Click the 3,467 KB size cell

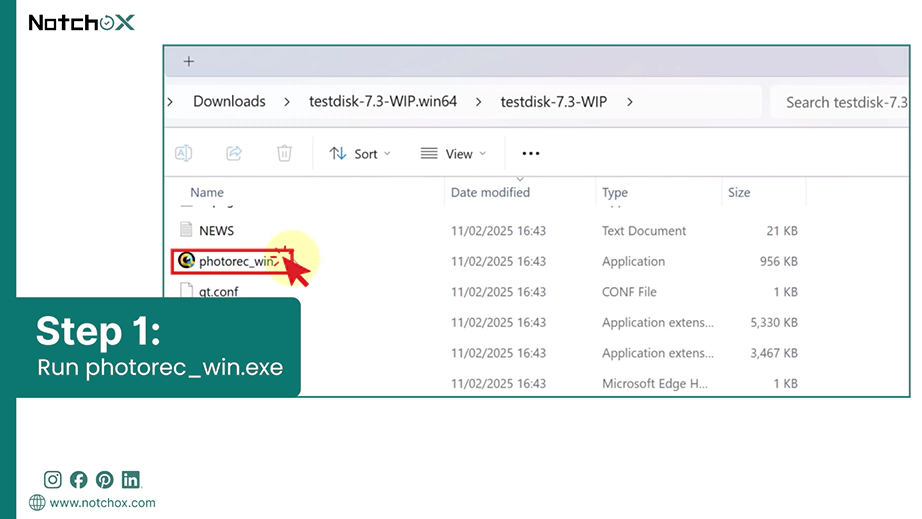774,353
